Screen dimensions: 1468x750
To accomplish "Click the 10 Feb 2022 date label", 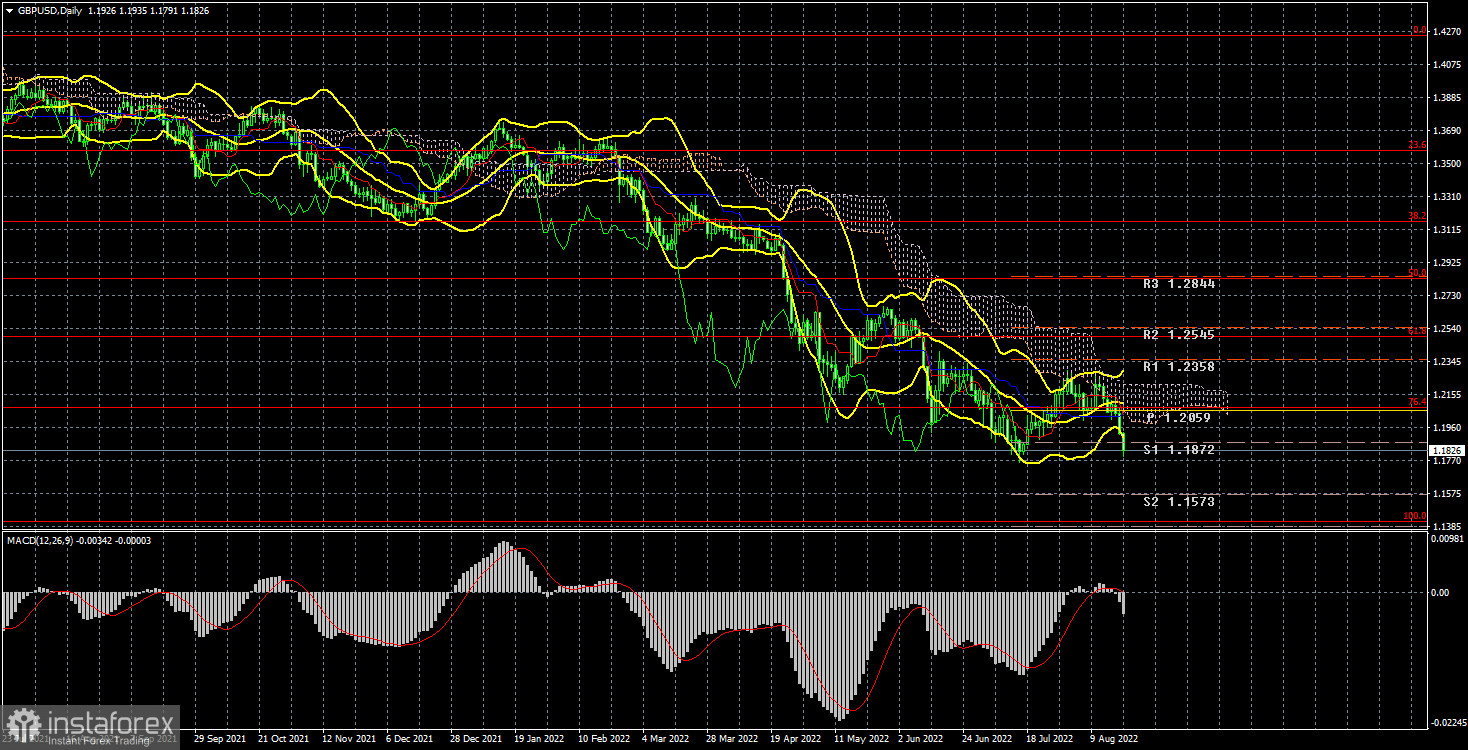I will pyautogui.click(x=606, y=740).
